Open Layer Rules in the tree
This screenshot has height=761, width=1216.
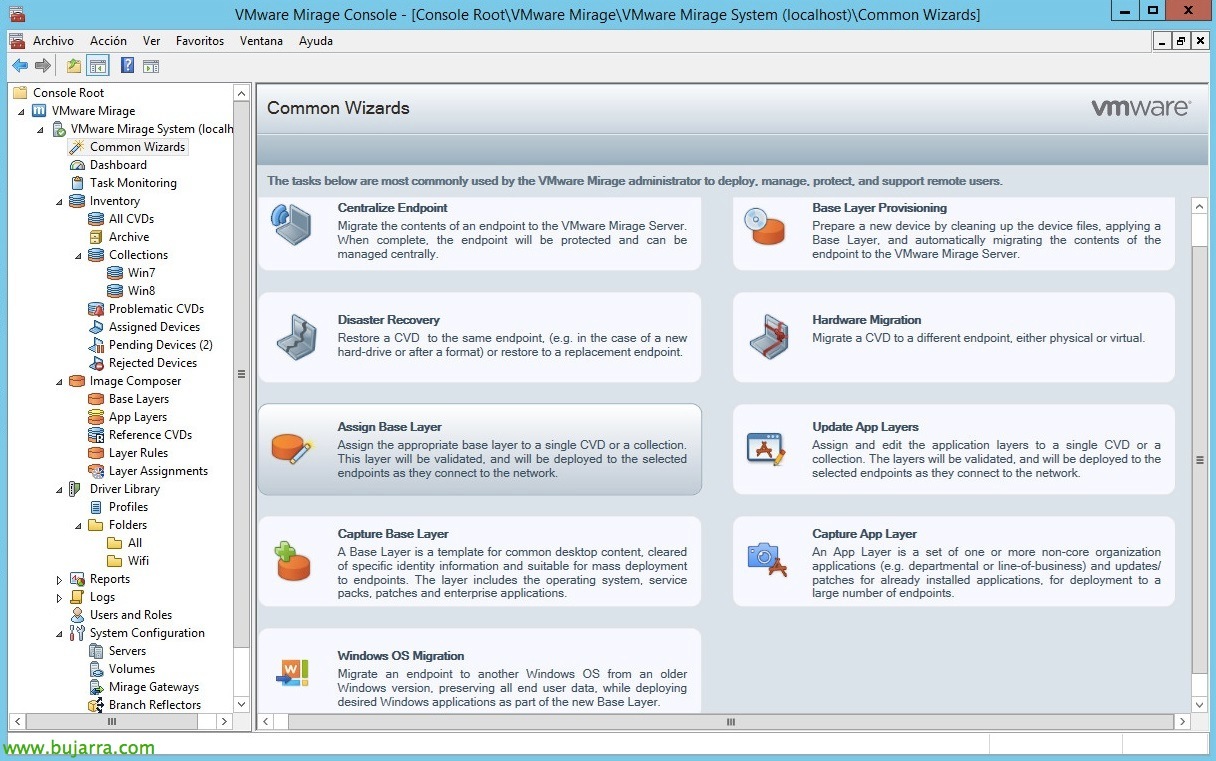[x=138, y=453]
